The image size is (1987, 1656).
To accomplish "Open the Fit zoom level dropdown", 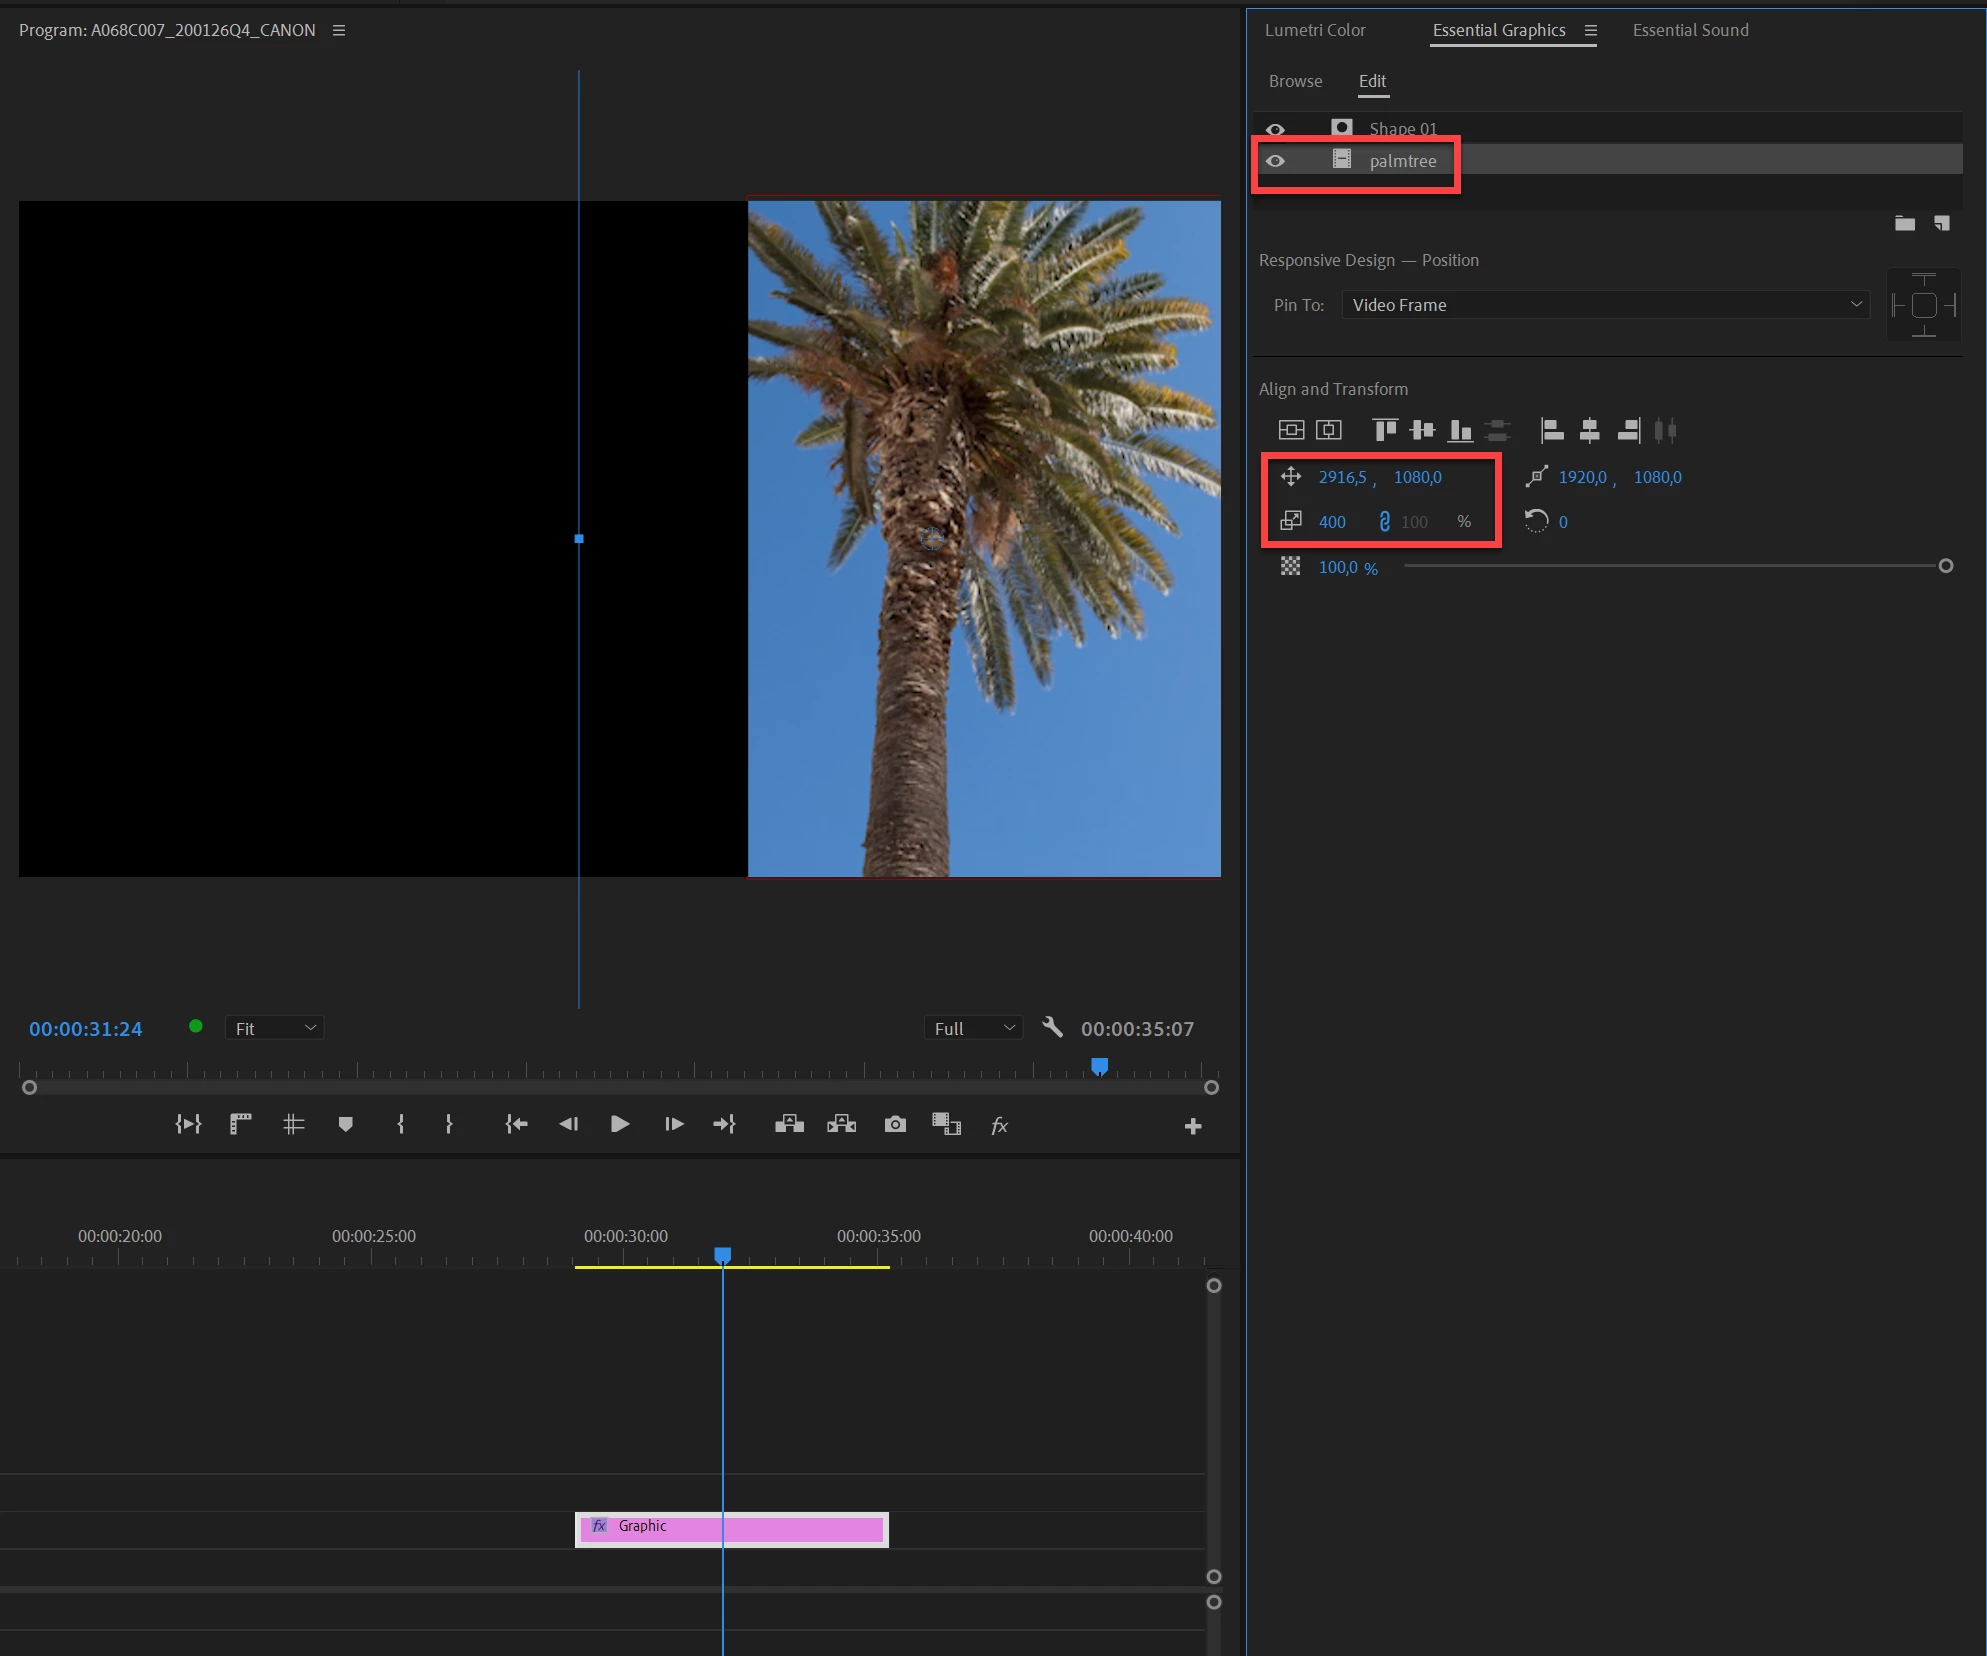I will 274,1028.
